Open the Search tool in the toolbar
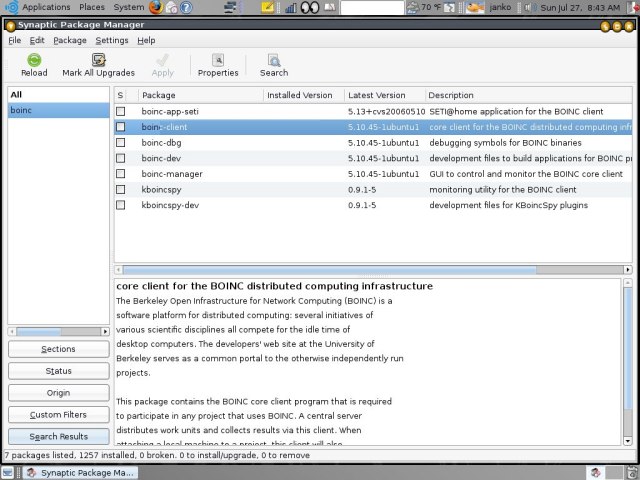The width and height of the screenshot is (640, 480). pos(274,65)
